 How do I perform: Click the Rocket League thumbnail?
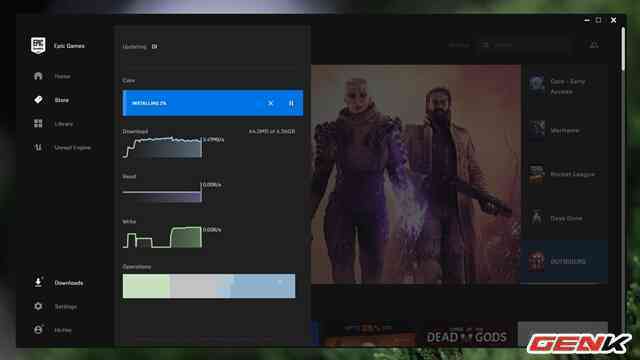(x=536, y=174)
